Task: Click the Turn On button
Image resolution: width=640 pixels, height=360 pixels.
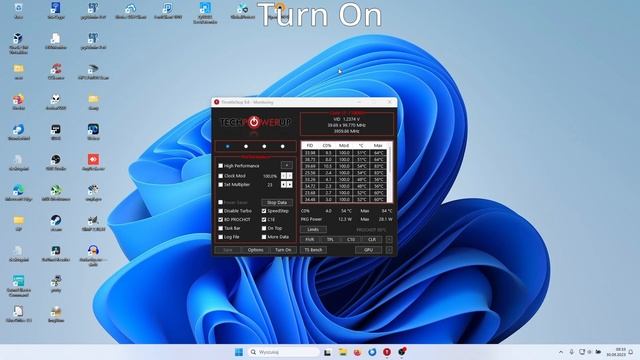Action: click(x=283, y=250)
